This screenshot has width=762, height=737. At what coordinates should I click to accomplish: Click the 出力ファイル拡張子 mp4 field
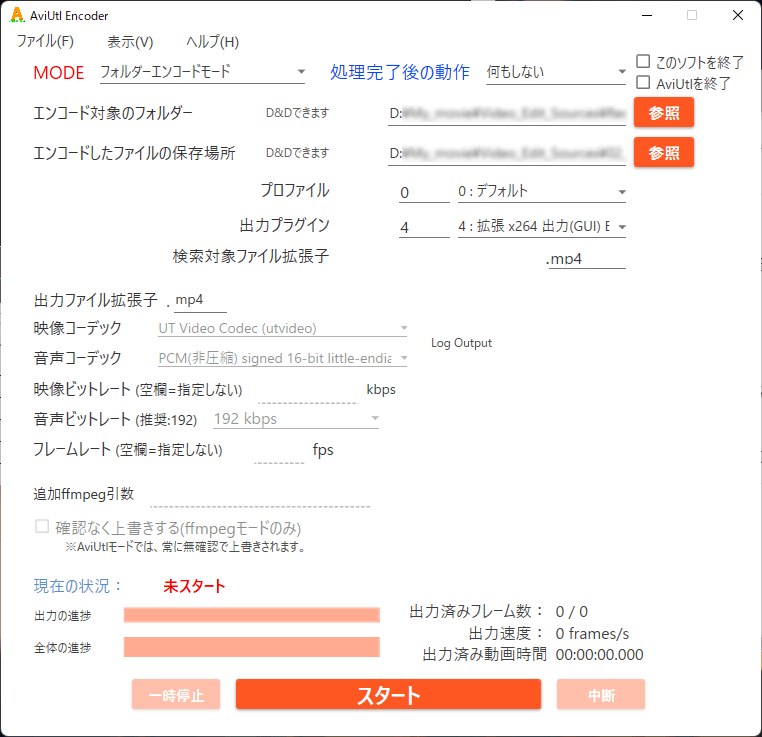coord(200,300)
